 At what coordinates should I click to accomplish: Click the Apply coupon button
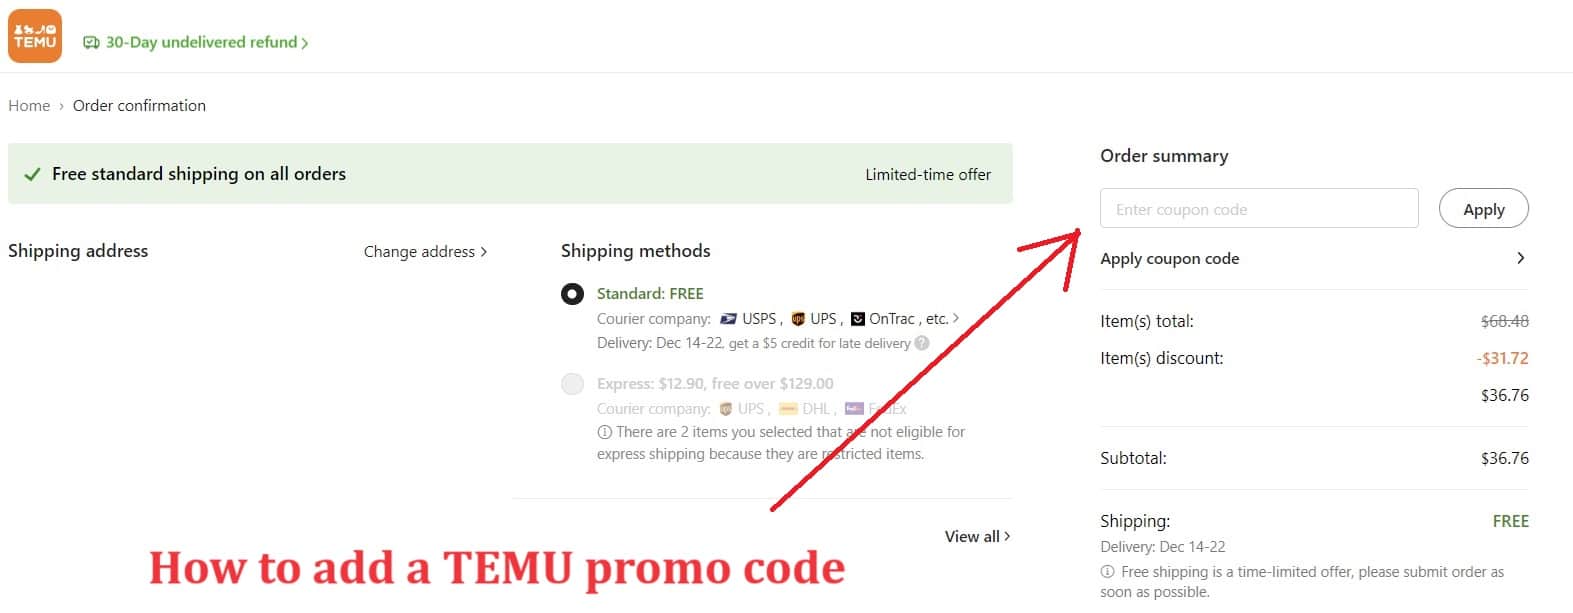coord(1484,209)
